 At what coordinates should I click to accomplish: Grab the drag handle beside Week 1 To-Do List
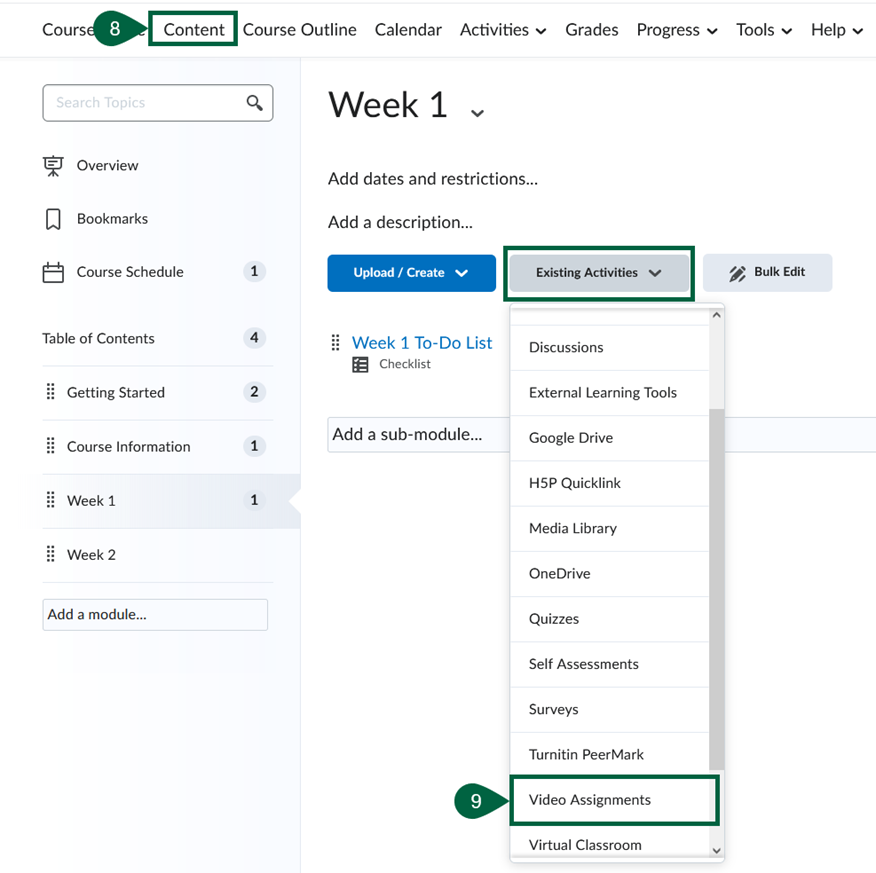click(336, 343)
